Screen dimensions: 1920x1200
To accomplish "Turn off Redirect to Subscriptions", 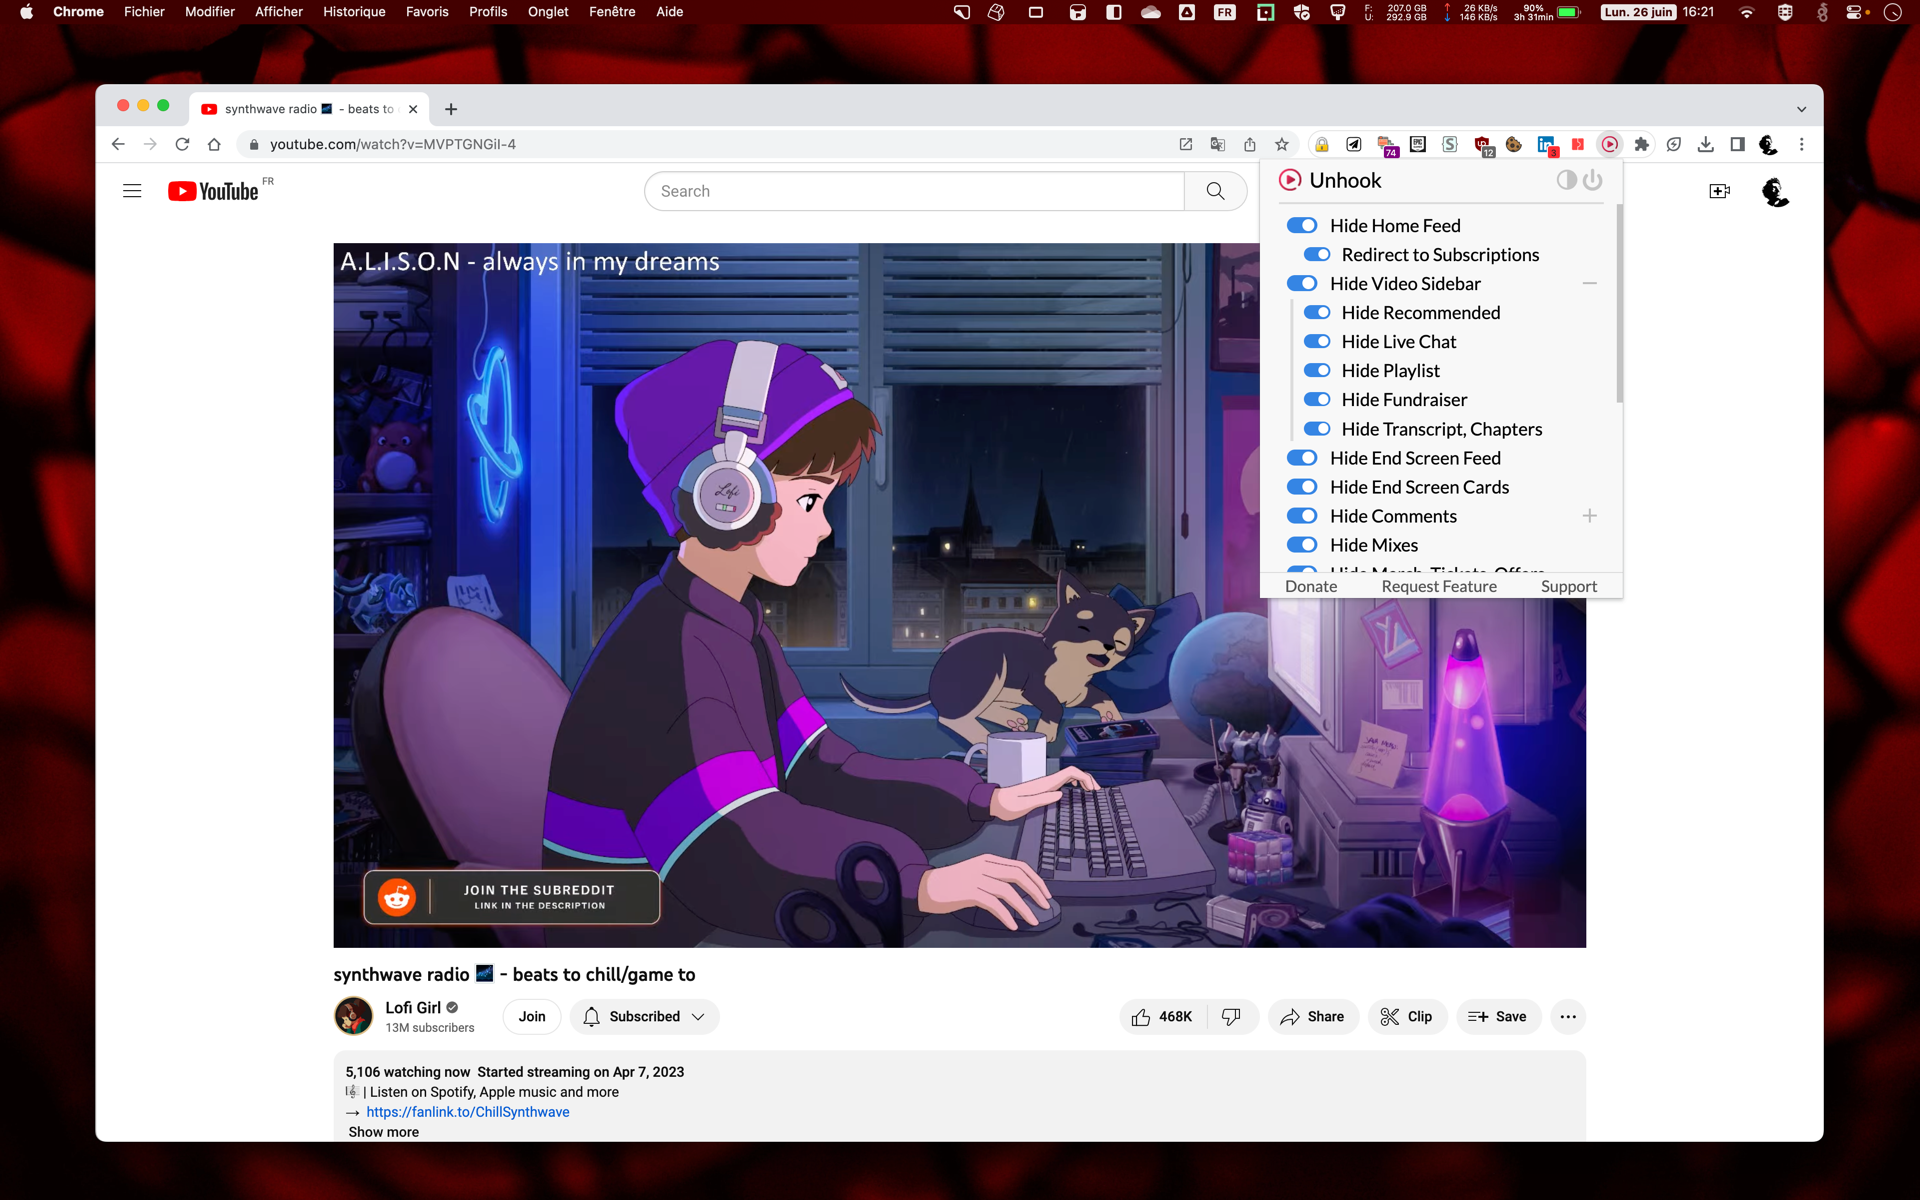I will click(x=1317, y=254).
